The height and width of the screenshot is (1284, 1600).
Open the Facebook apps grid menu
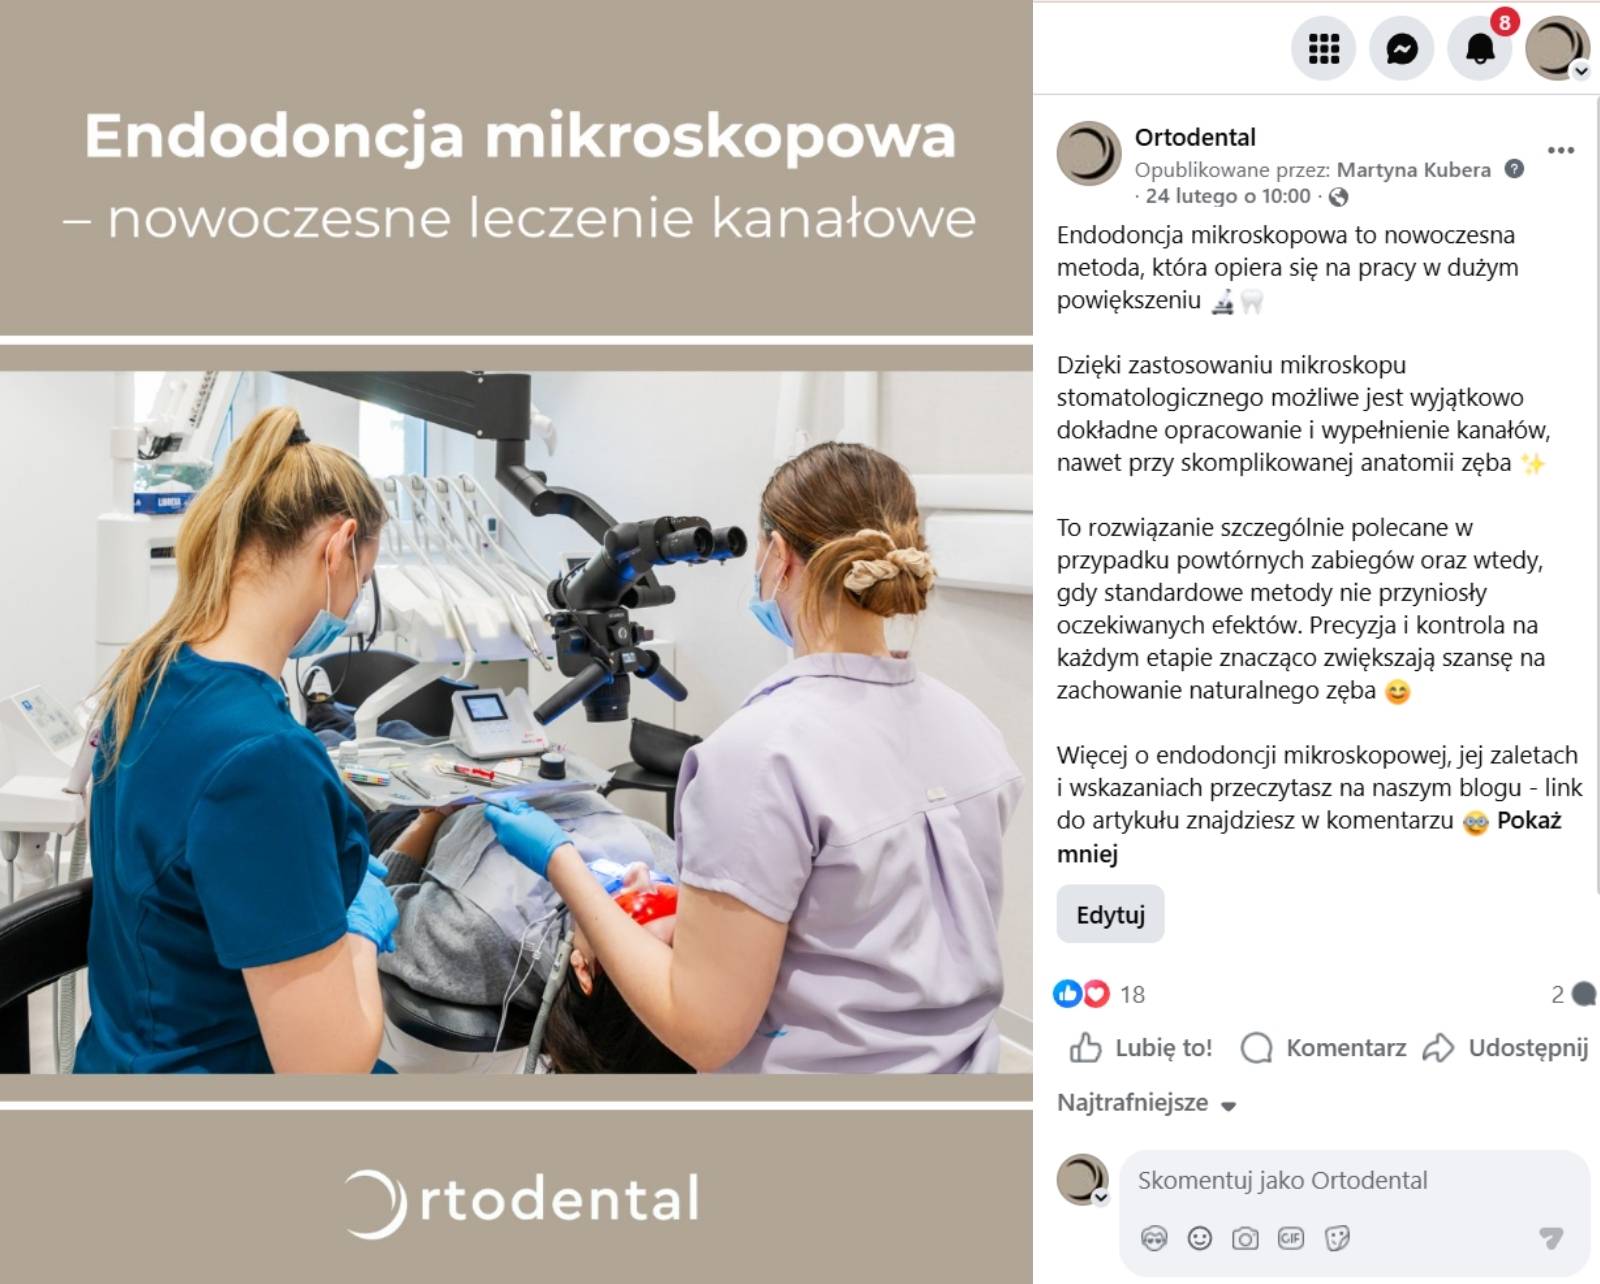[x=1324, y=48]
